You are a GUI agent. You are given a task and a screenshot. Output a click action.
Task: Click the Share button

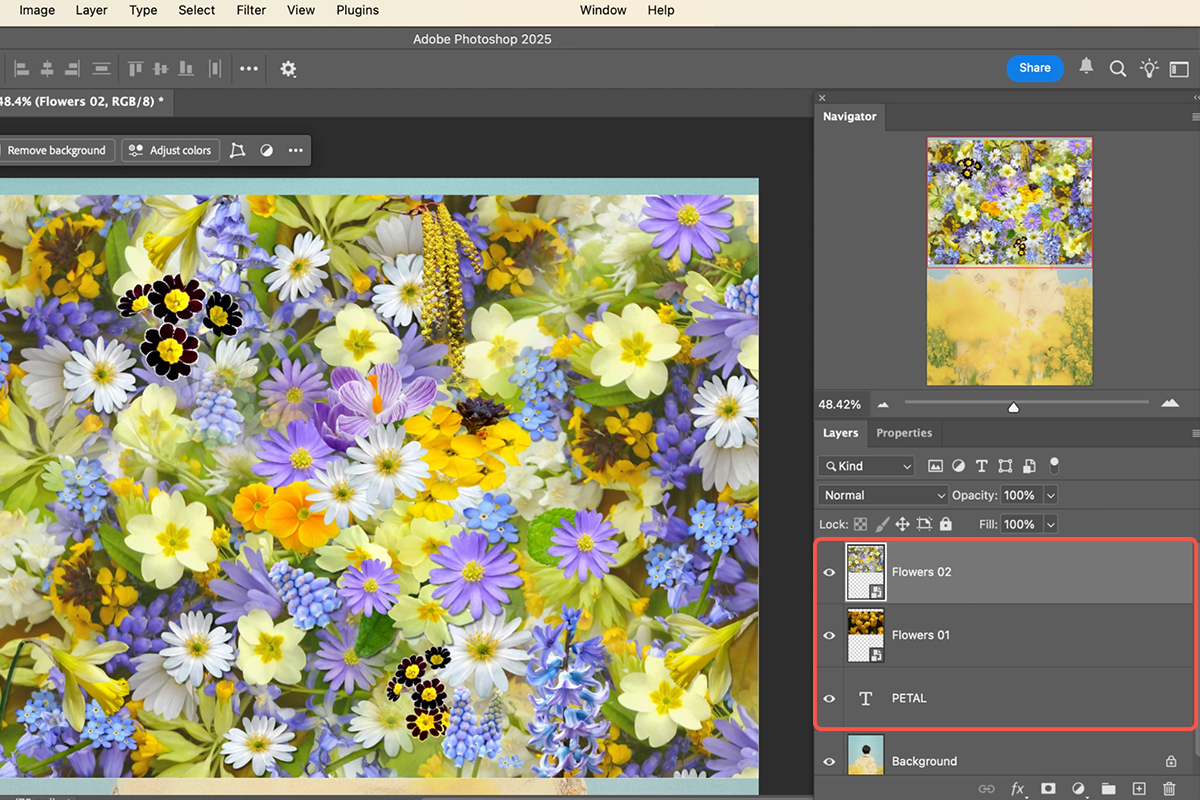(1034, 68)
